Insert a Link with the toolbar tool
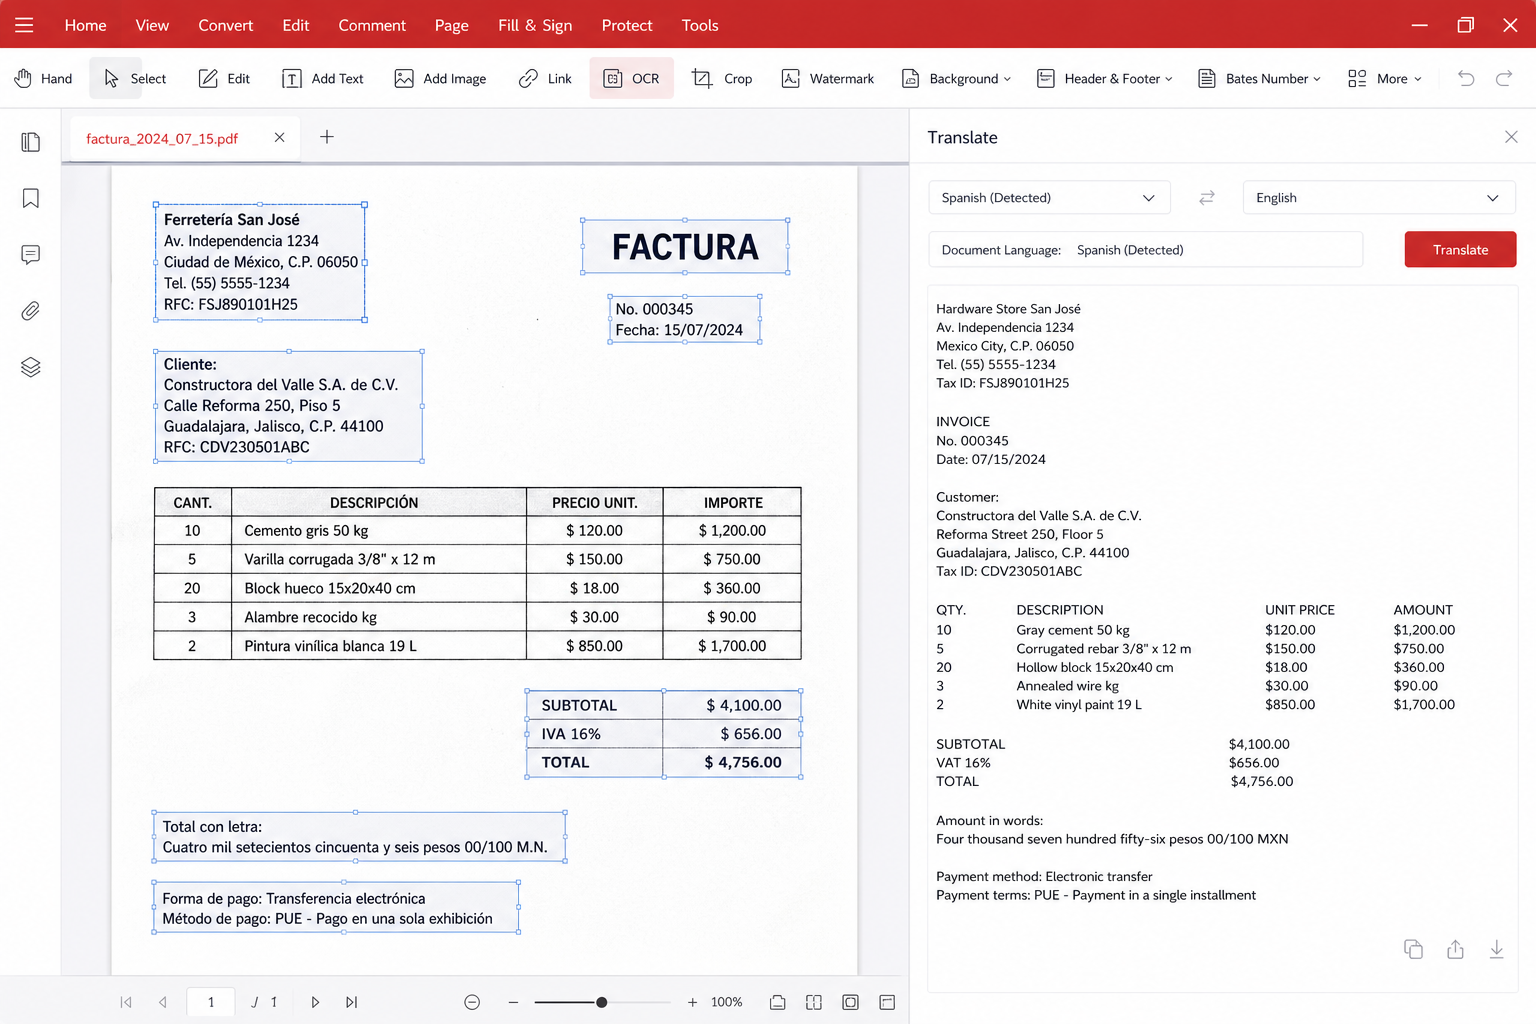This screenshot has height=1024, width=1536. click(545, 78)
